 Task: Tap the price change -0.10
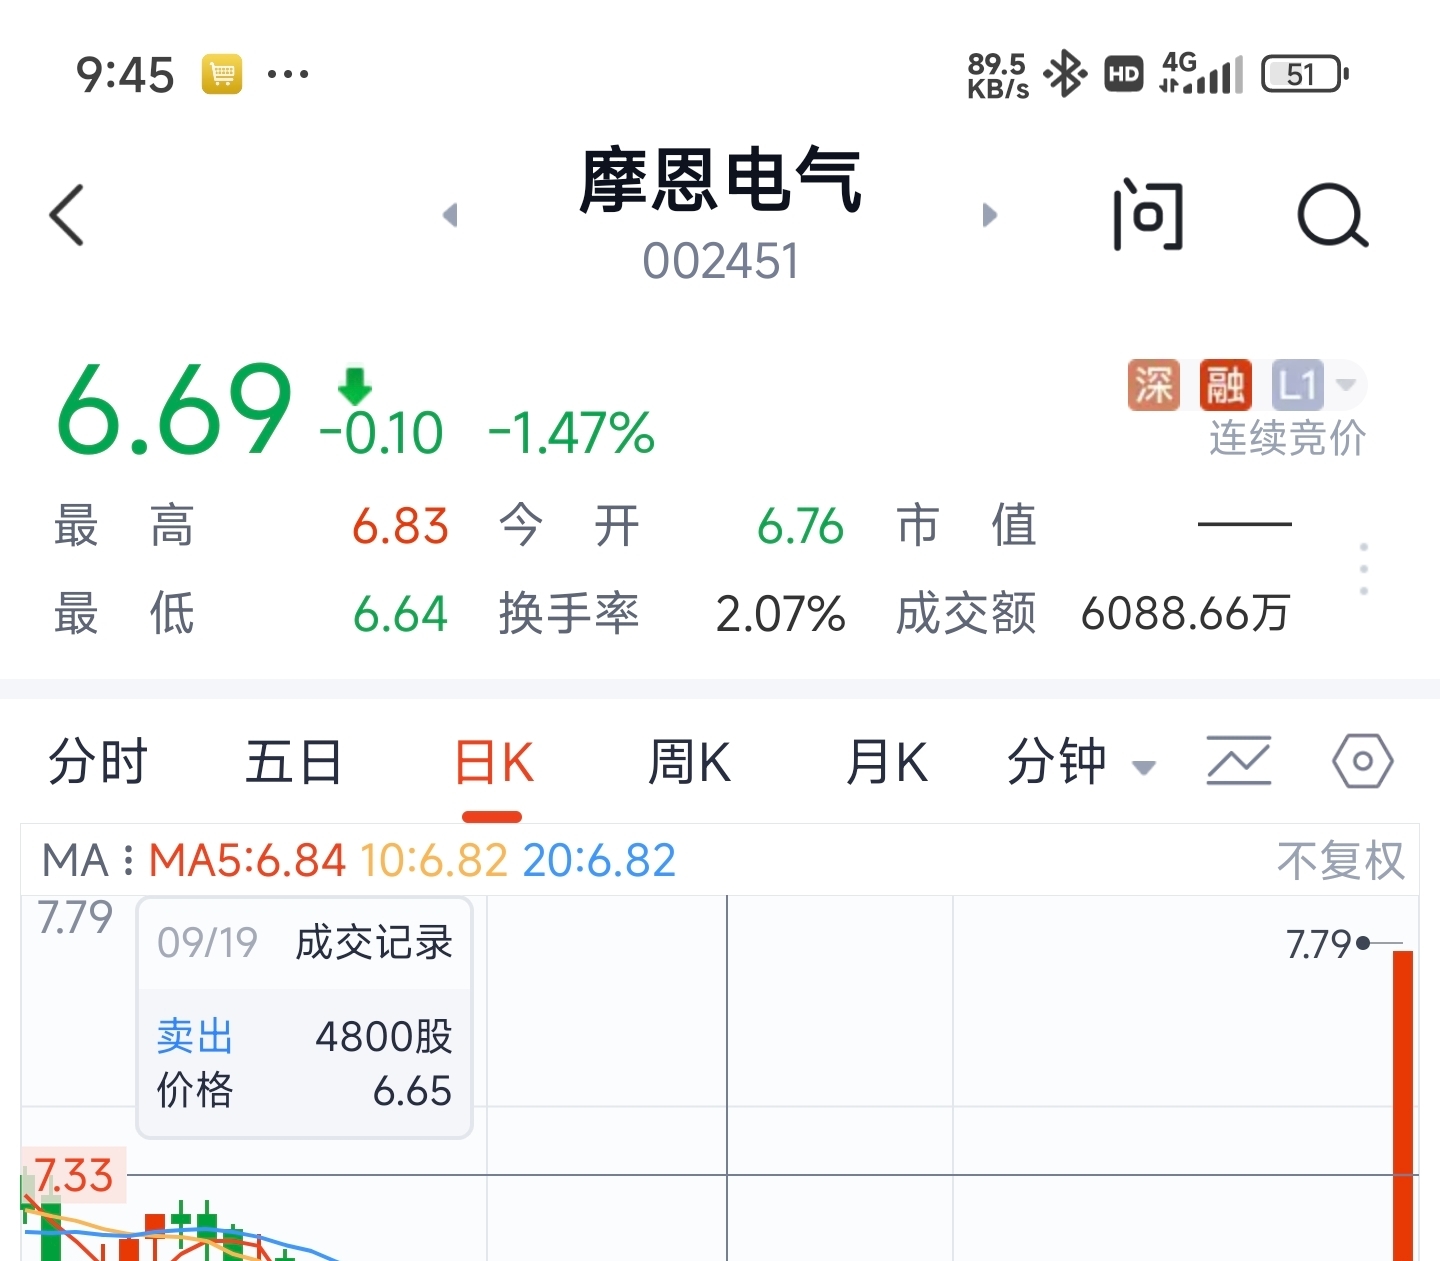(x=380, y=432)
